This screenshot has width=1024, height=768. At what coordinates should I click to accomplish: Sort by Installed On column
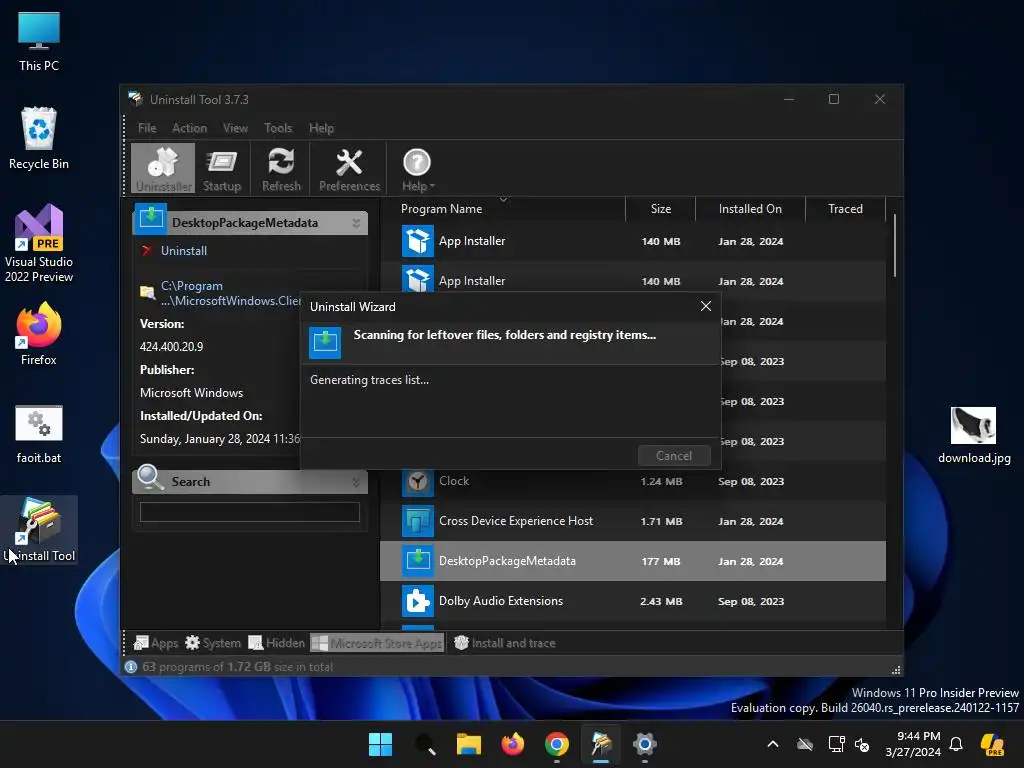[750, 209]
